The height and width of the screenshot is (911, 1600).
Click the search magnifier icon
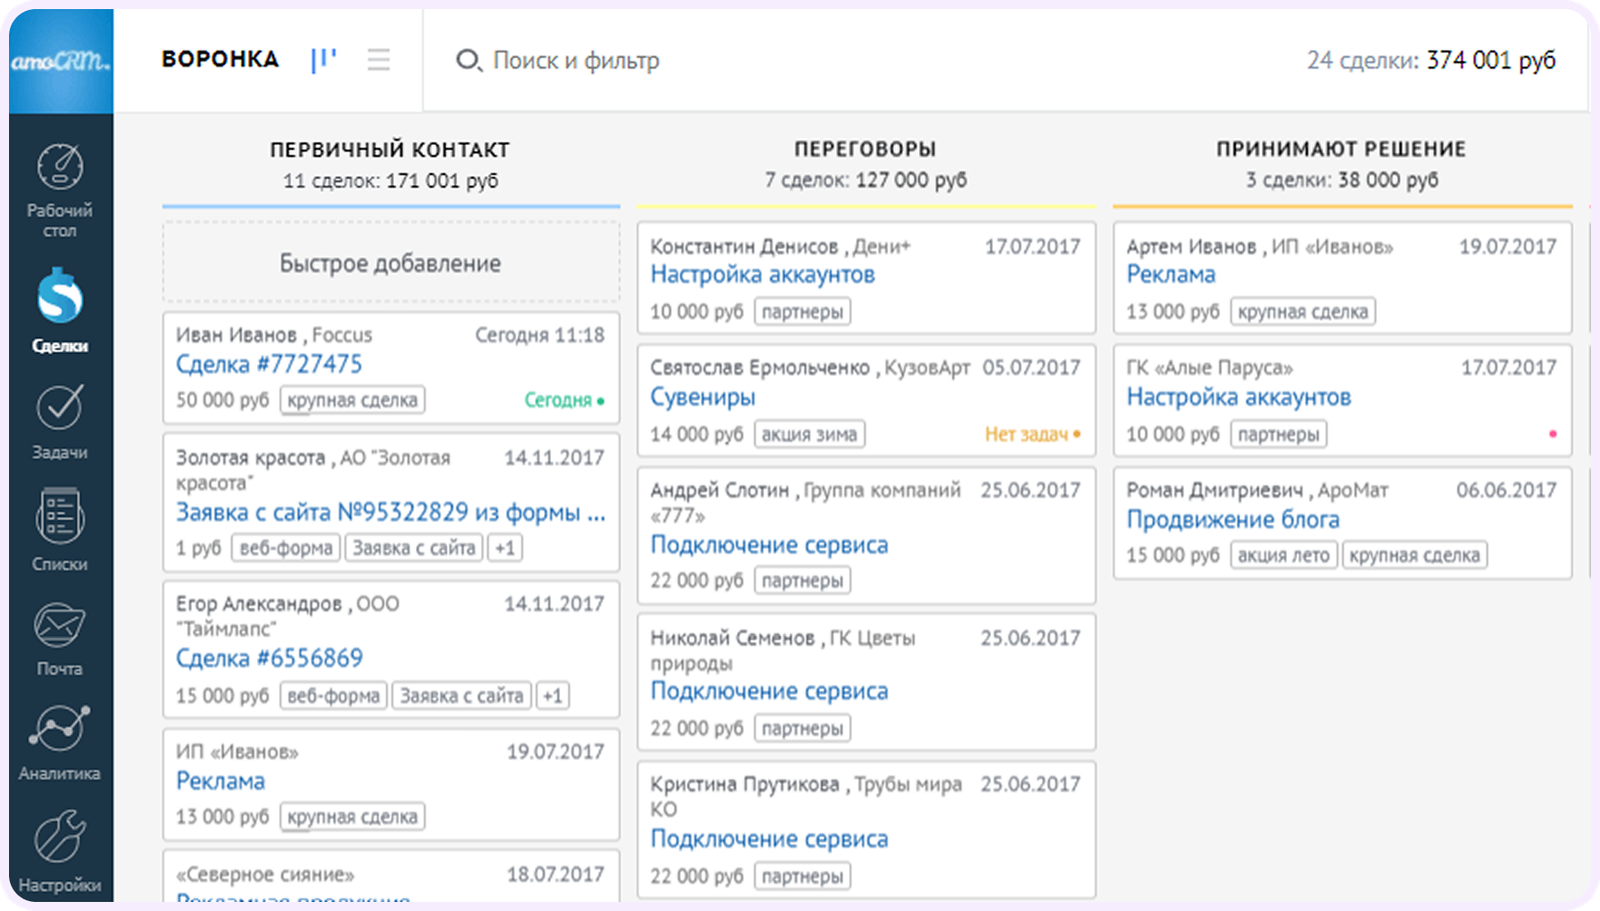468,61
